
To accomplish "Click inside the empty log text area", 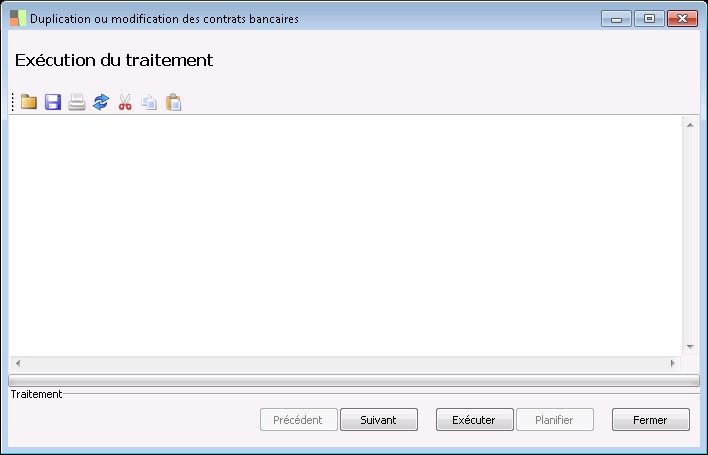I will coord(346,236).
